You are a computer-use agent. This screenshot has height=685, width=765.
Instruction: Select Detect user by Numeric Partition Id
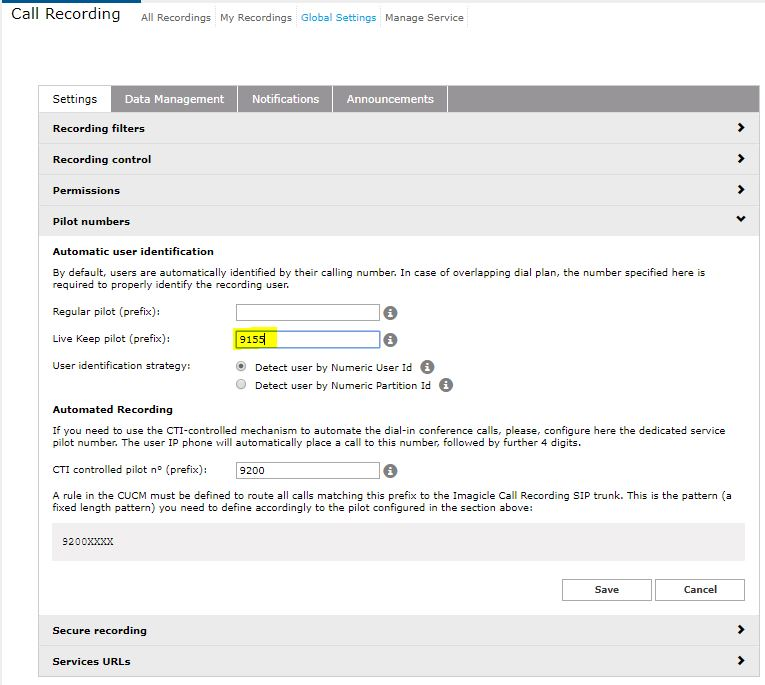pos(240,385)
